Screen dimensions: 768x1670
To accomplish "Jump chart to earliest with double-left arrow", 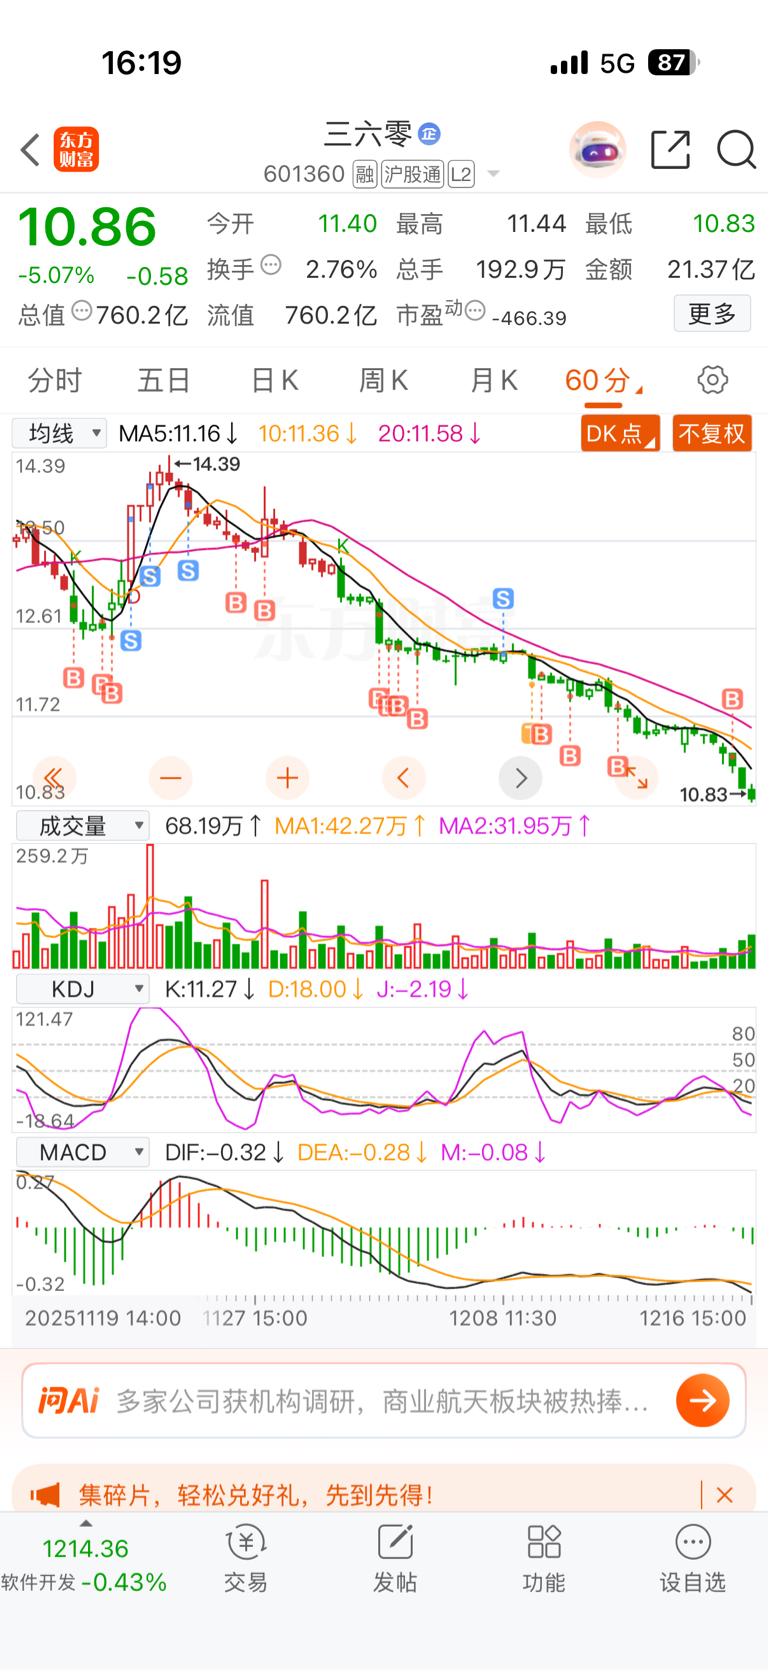I will pos(53,777).
